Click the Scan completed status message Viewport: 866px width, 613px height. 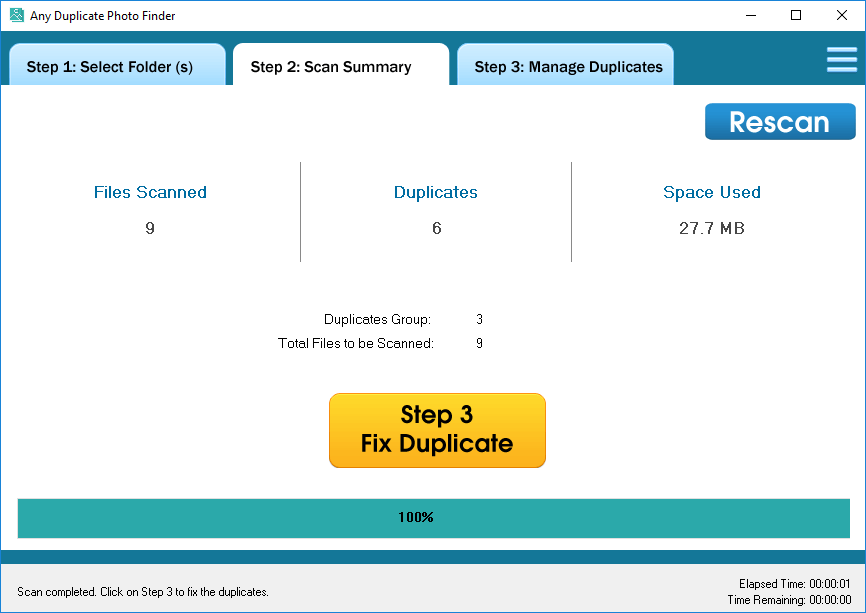(x=143, y=592)
